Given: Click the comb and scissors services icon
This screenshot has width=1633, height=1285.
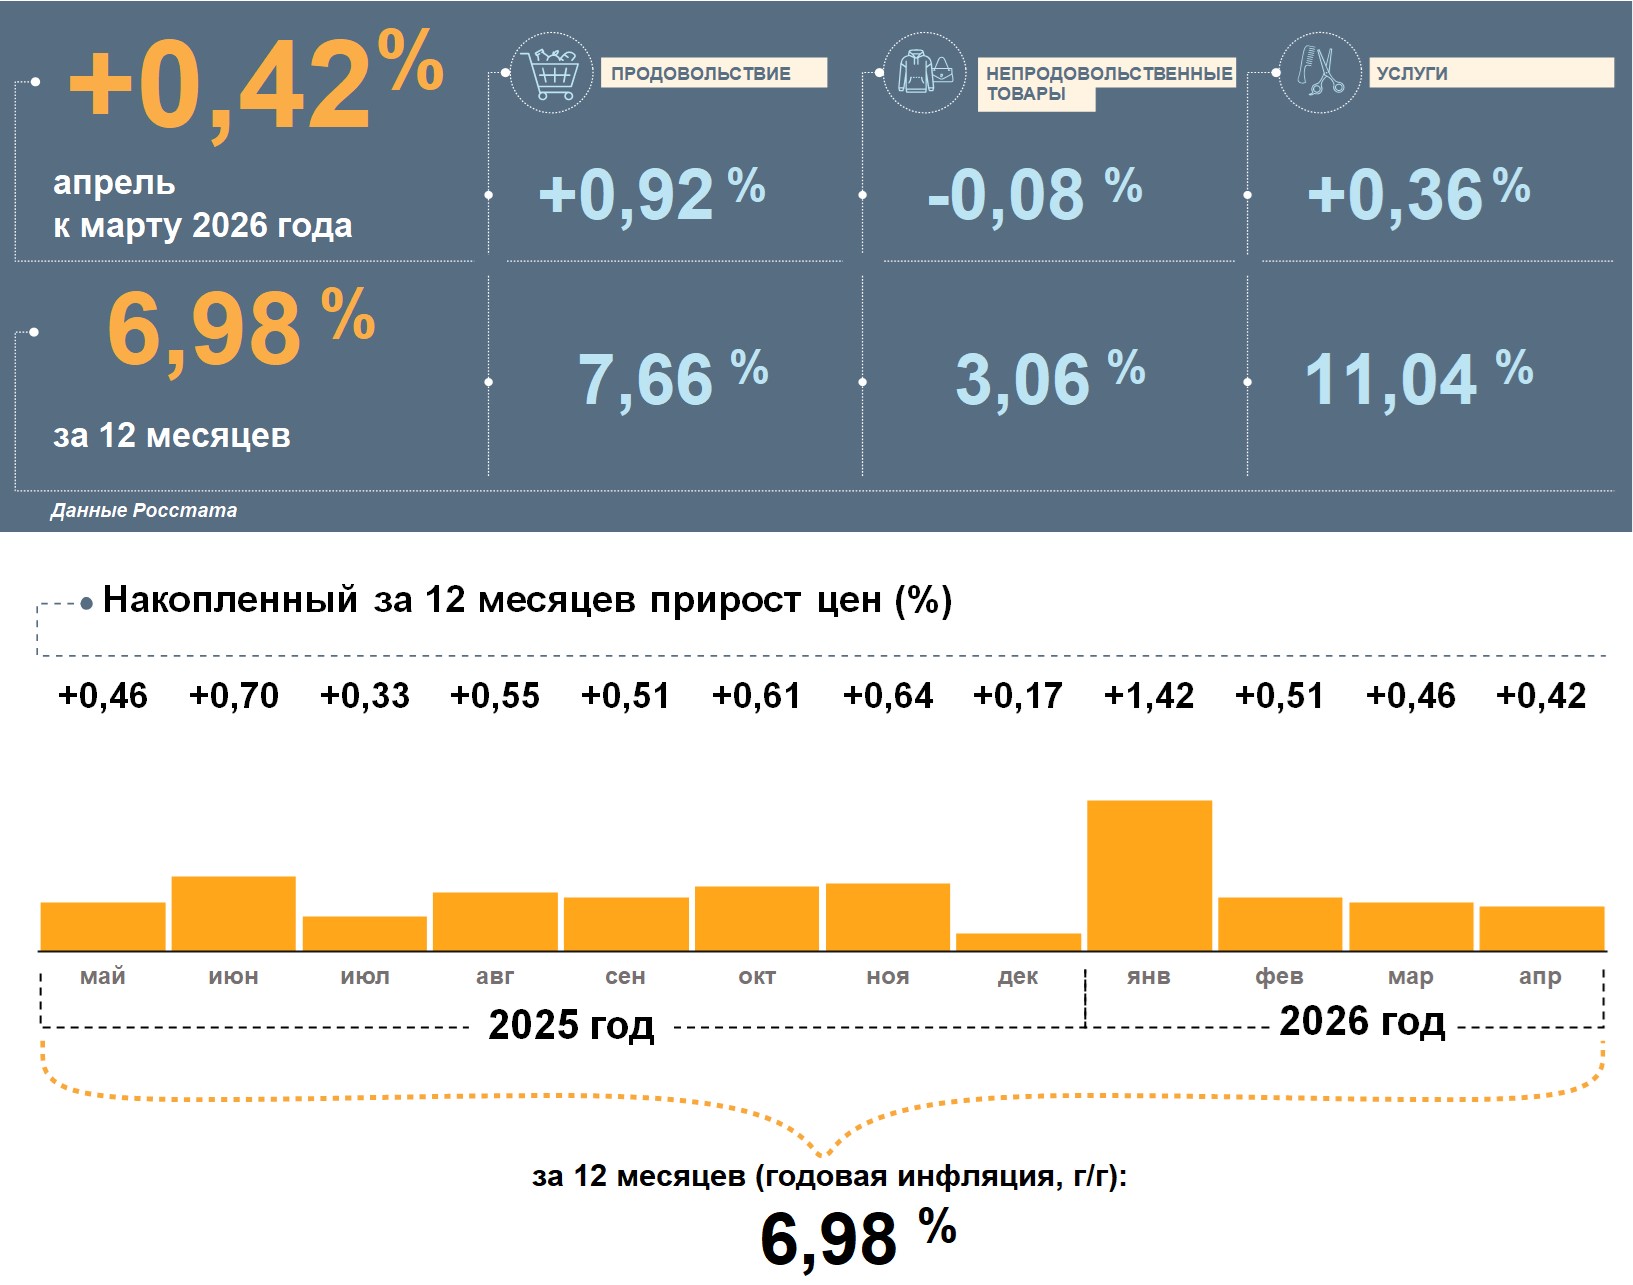Looking at the screenshot, I should pos(1320,72).
